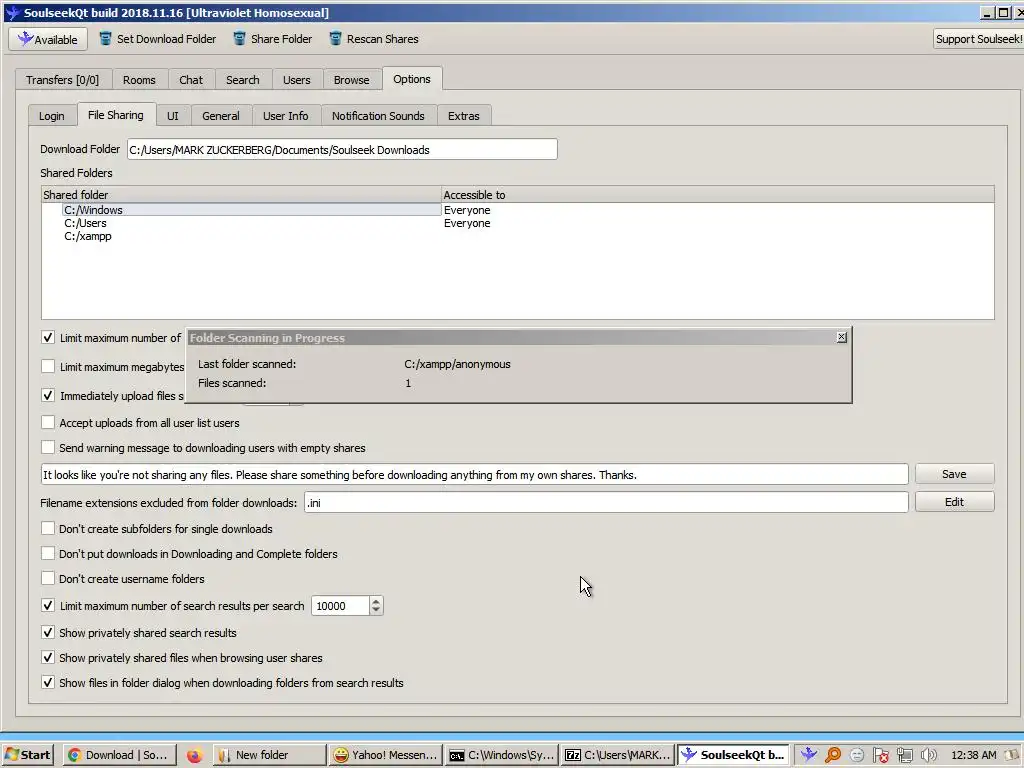Viewport: 1024px width, 768px height.
Task: Switch to User Info sub-tab
Action: point(285,116)
